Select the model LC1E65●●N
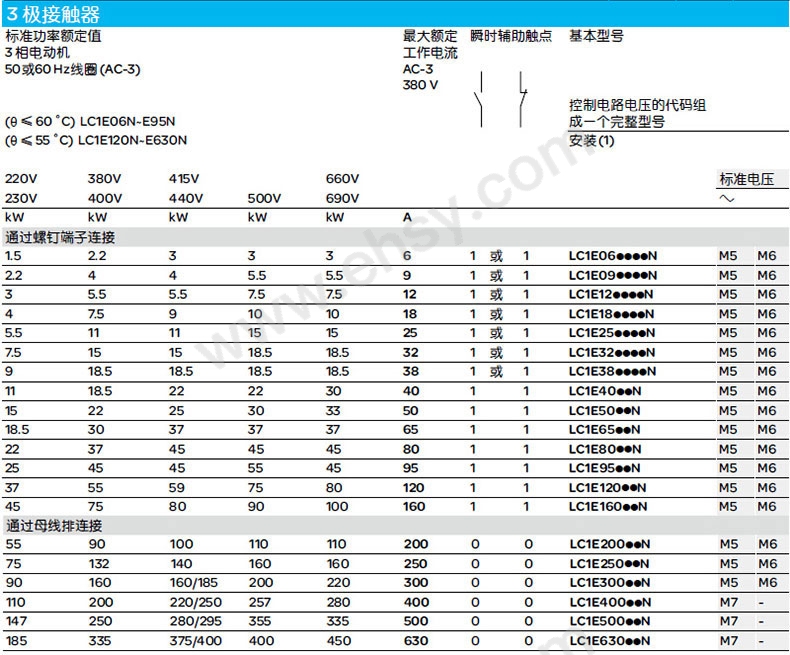 click(x=604, y=430)
